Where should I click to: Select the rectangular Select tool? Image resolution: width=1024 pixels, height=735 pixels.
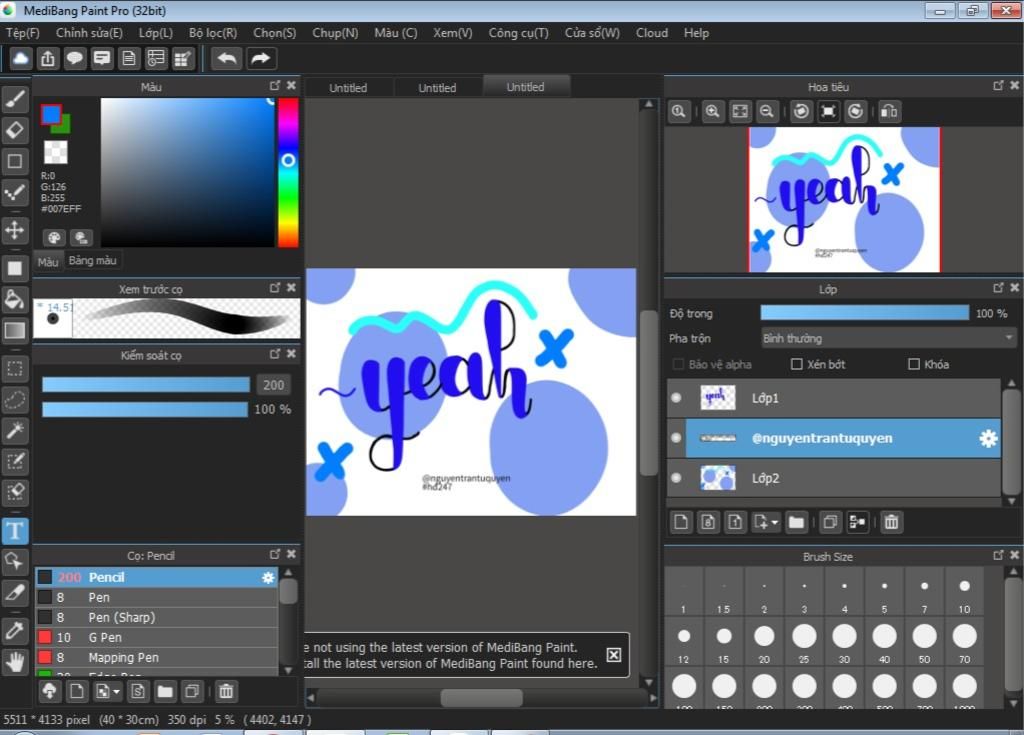coord(15,368)
